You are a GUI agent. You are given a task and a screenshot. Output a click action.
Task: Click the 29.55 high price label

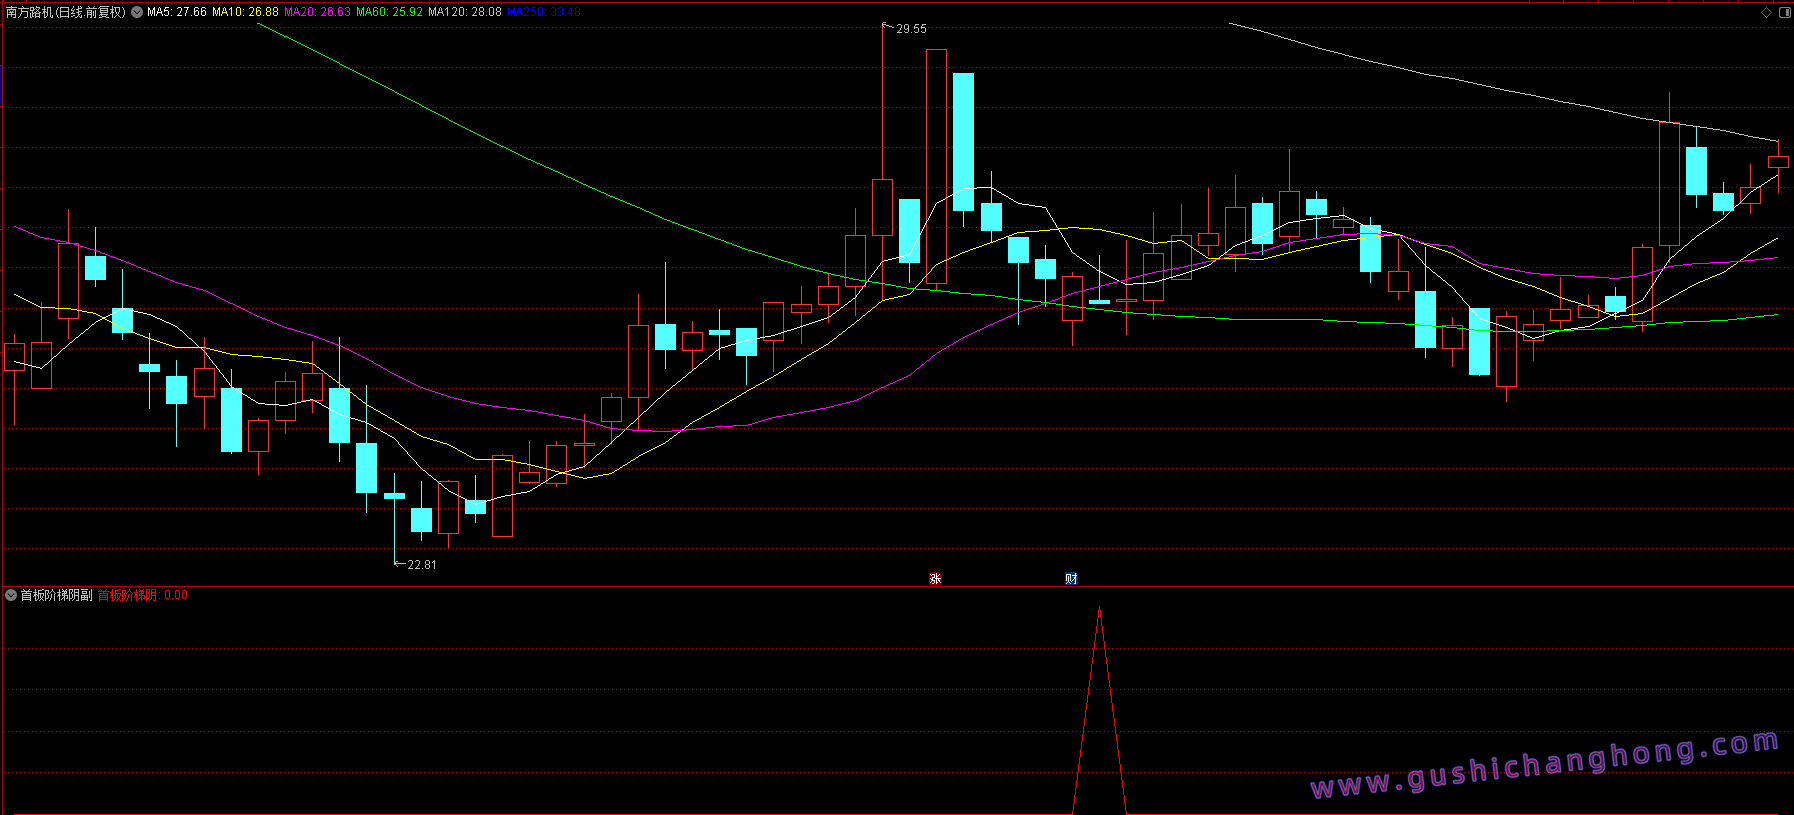tap(911, 29)
